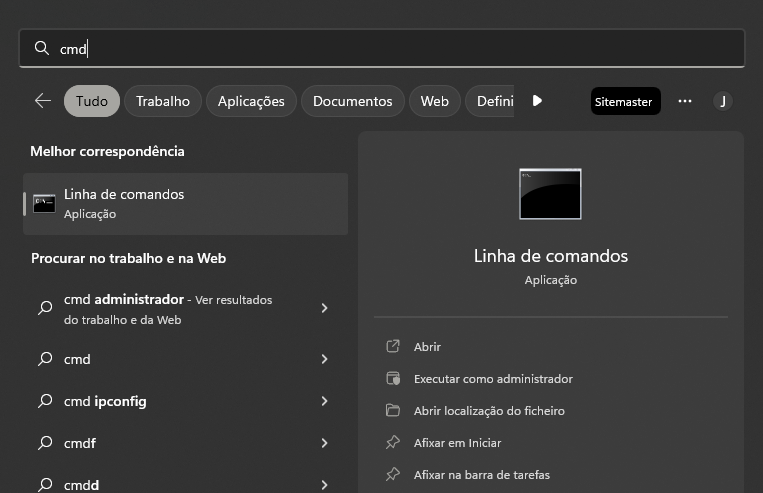Click the Sitemaster button
The image size is (763, 493).
(625, 101)
